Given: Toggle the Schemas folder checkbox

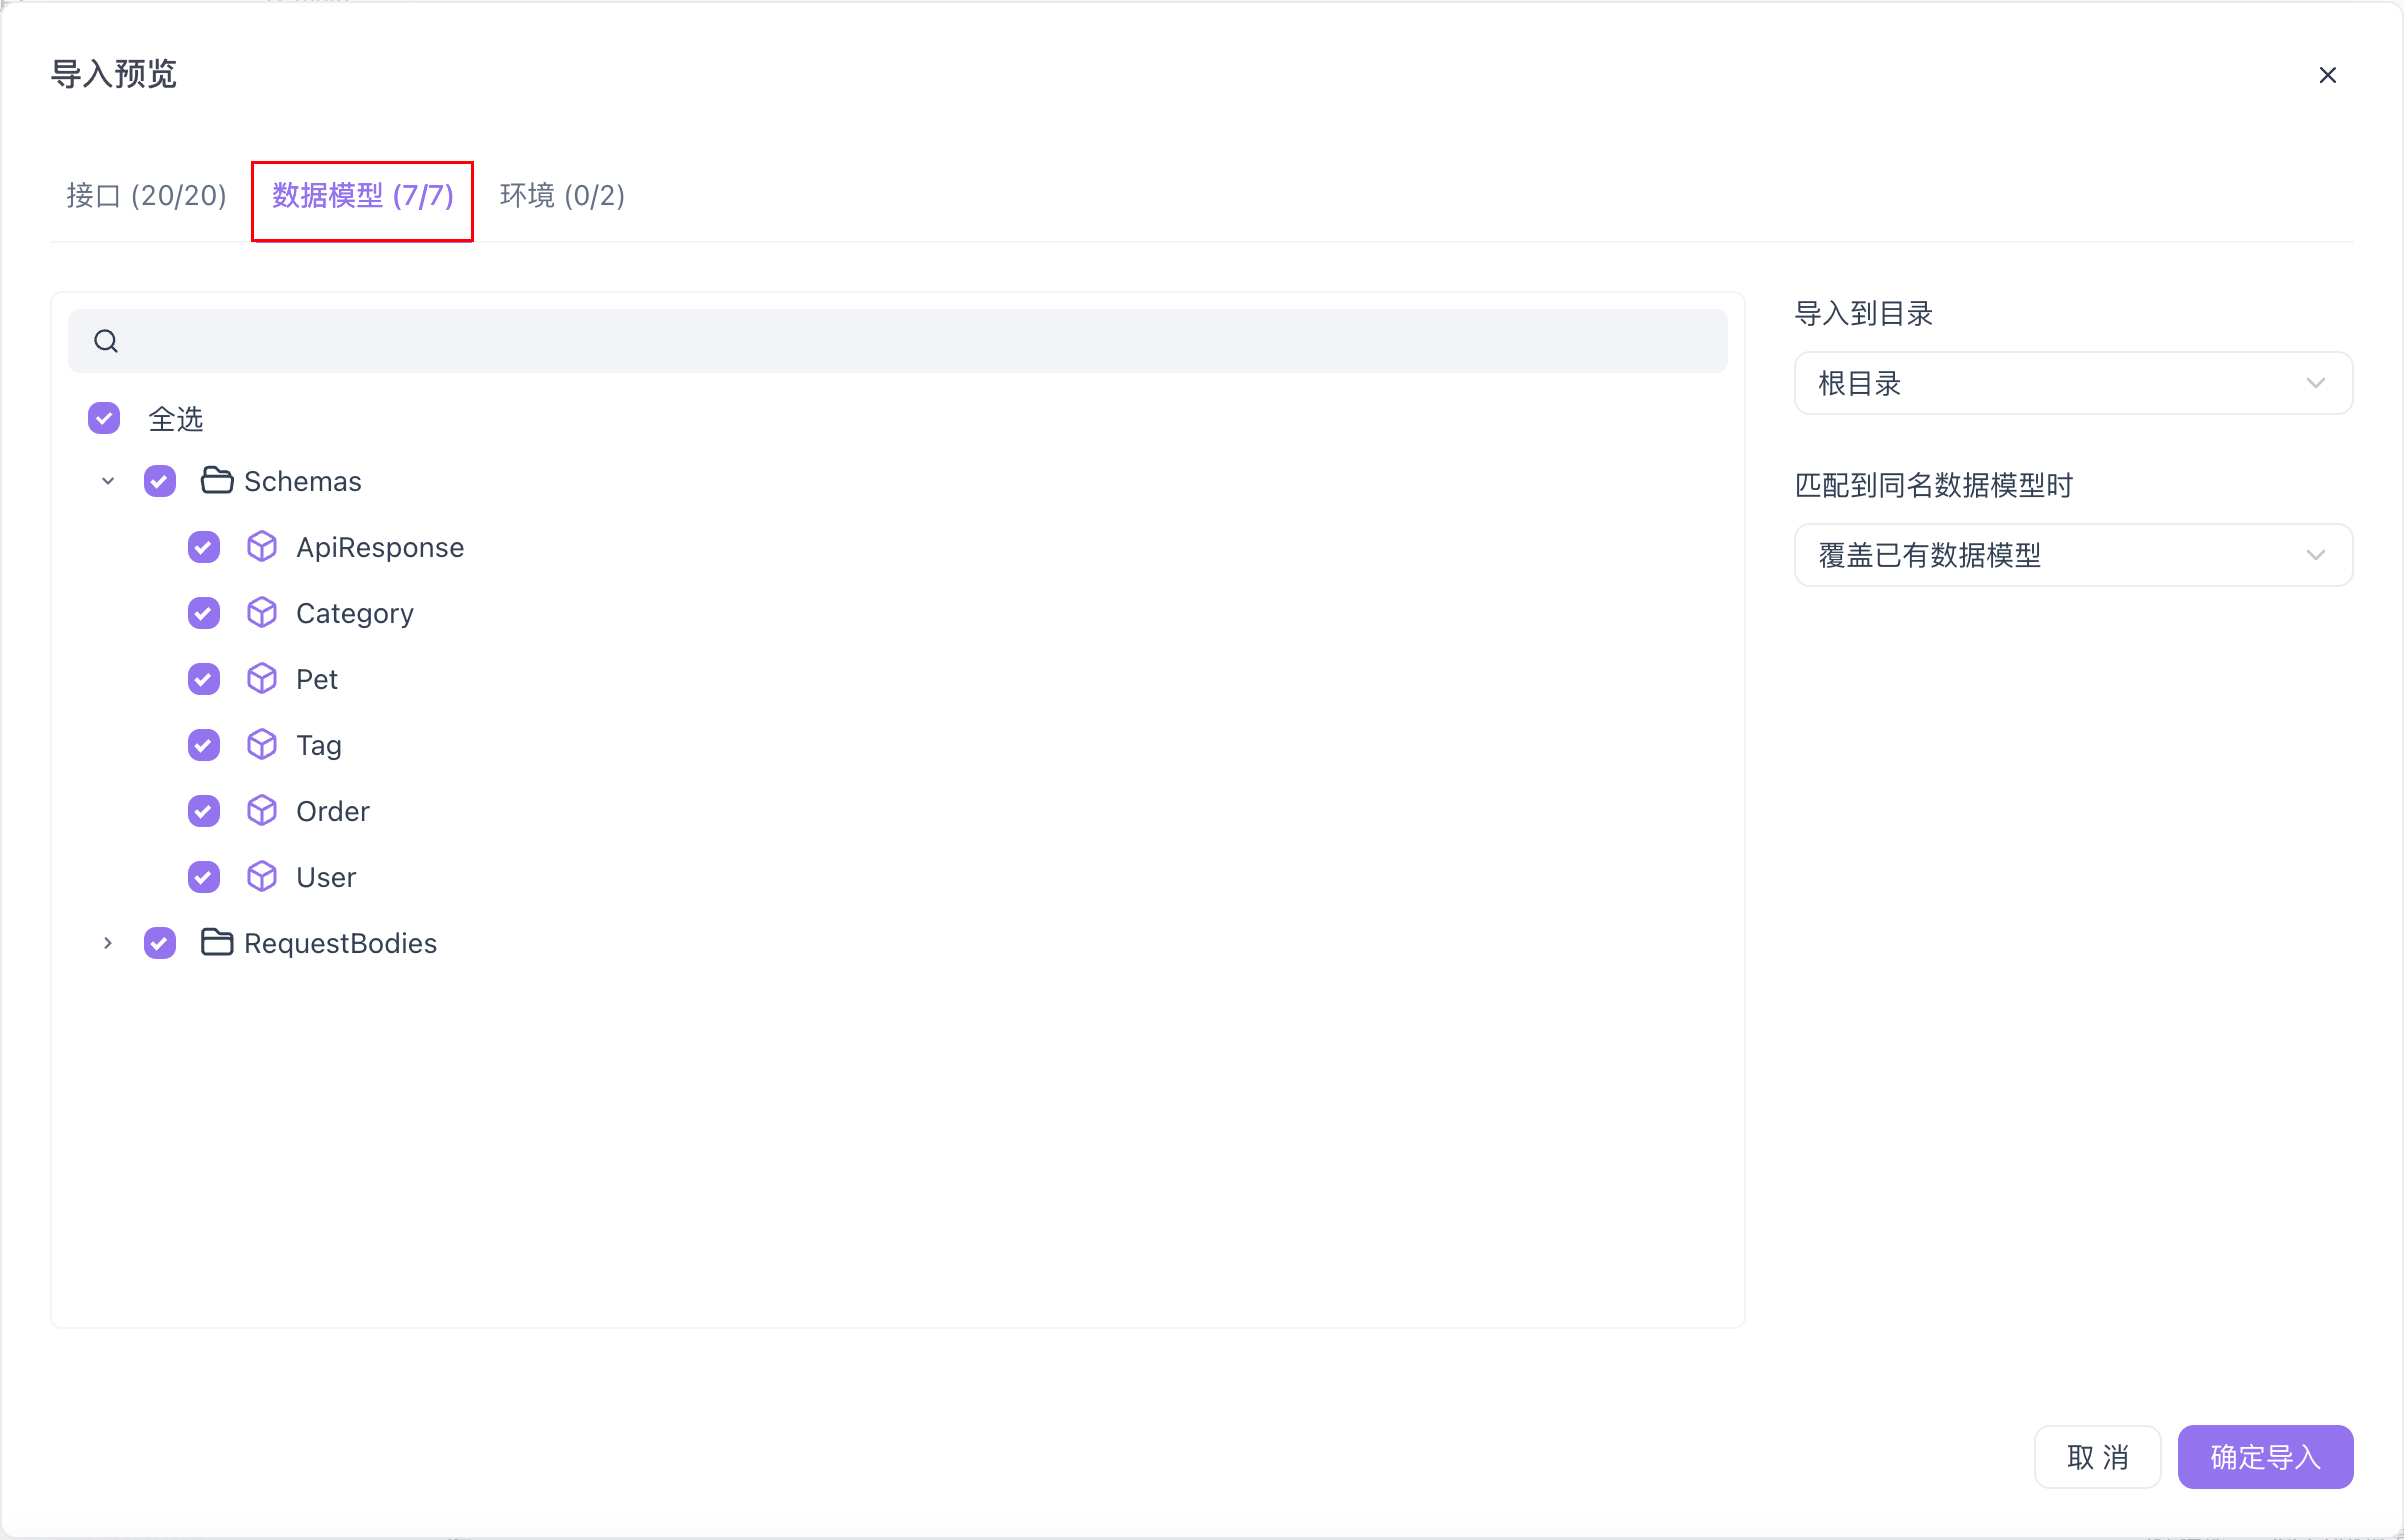Looking at the screenshot, I should pyautogui.click(x=160, y=481).
